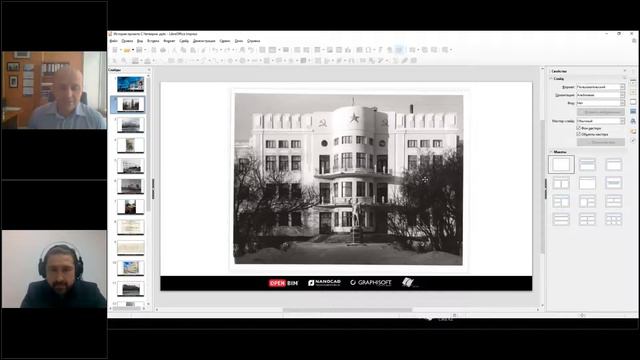This screenshot has height=360, width=640.
Task: Open the Styles sidebar deck icon
Action: click(x=633, y=121)
